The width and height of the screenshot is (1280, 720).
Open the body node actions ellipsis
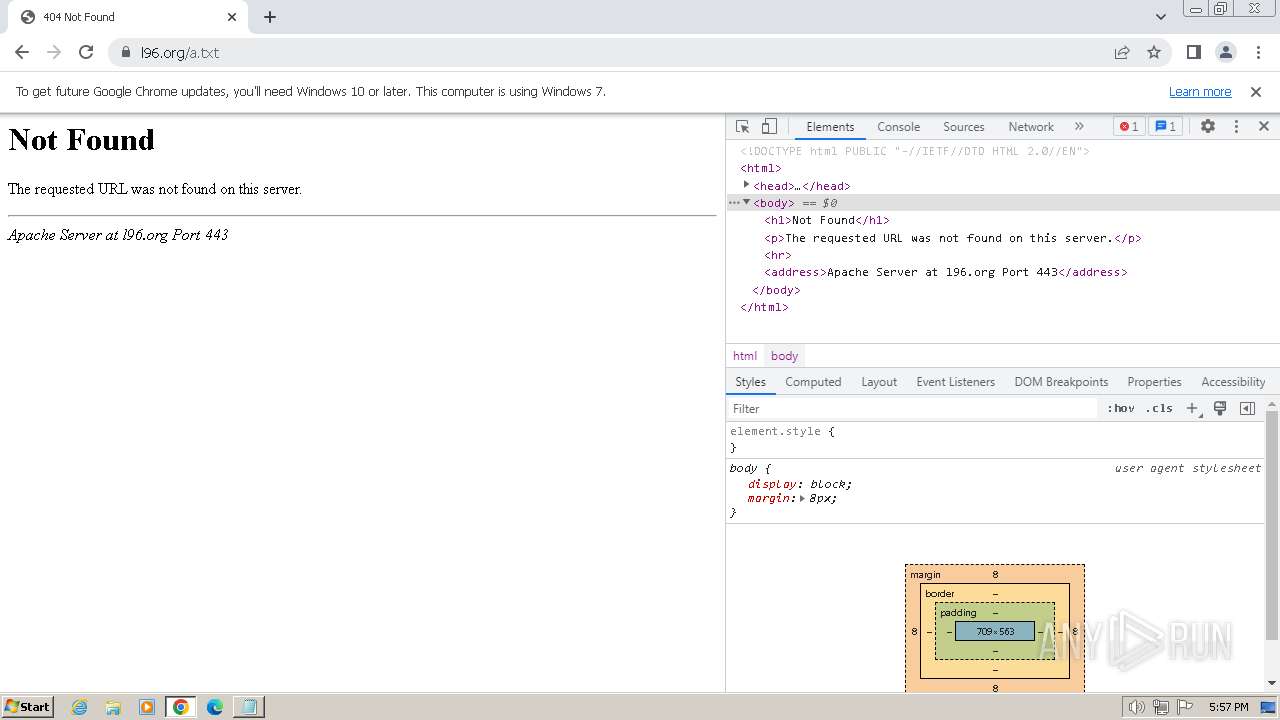734,203
